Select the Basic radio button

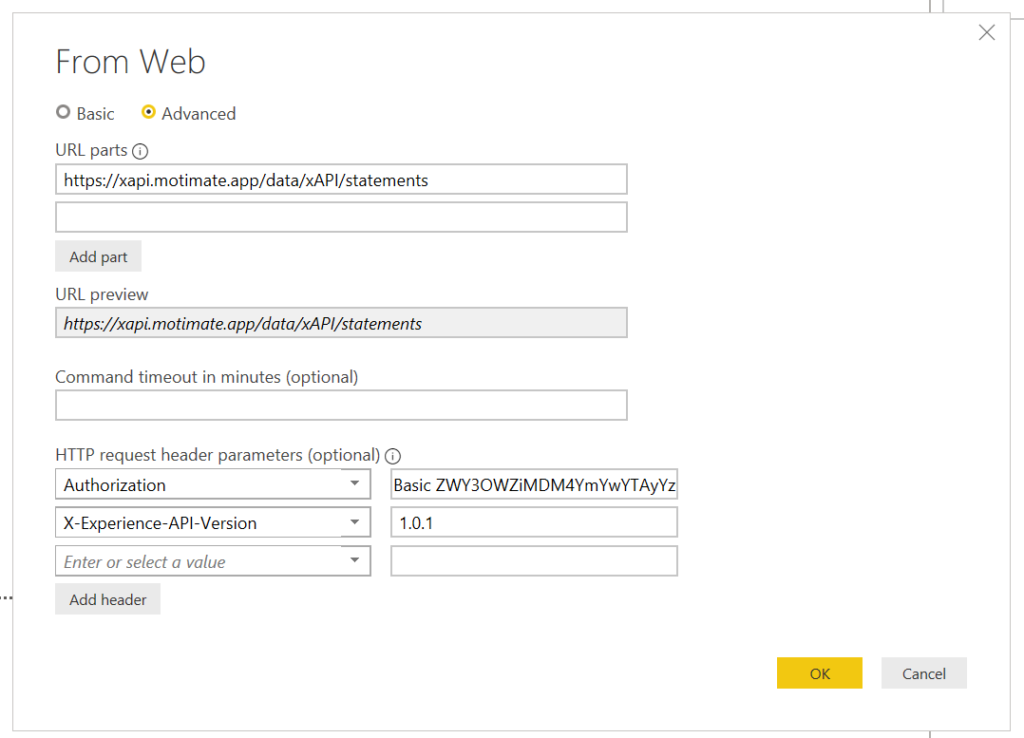point(63,113)
